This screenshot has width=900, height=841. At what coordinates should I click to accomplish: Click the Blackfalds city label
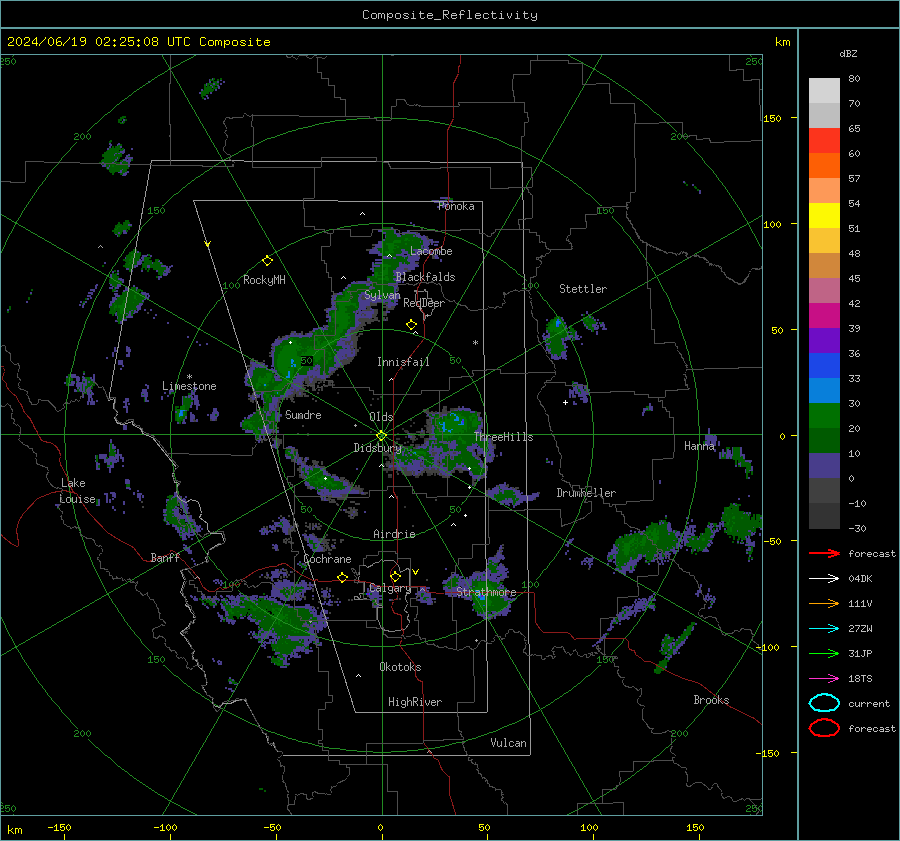[425, 277]
